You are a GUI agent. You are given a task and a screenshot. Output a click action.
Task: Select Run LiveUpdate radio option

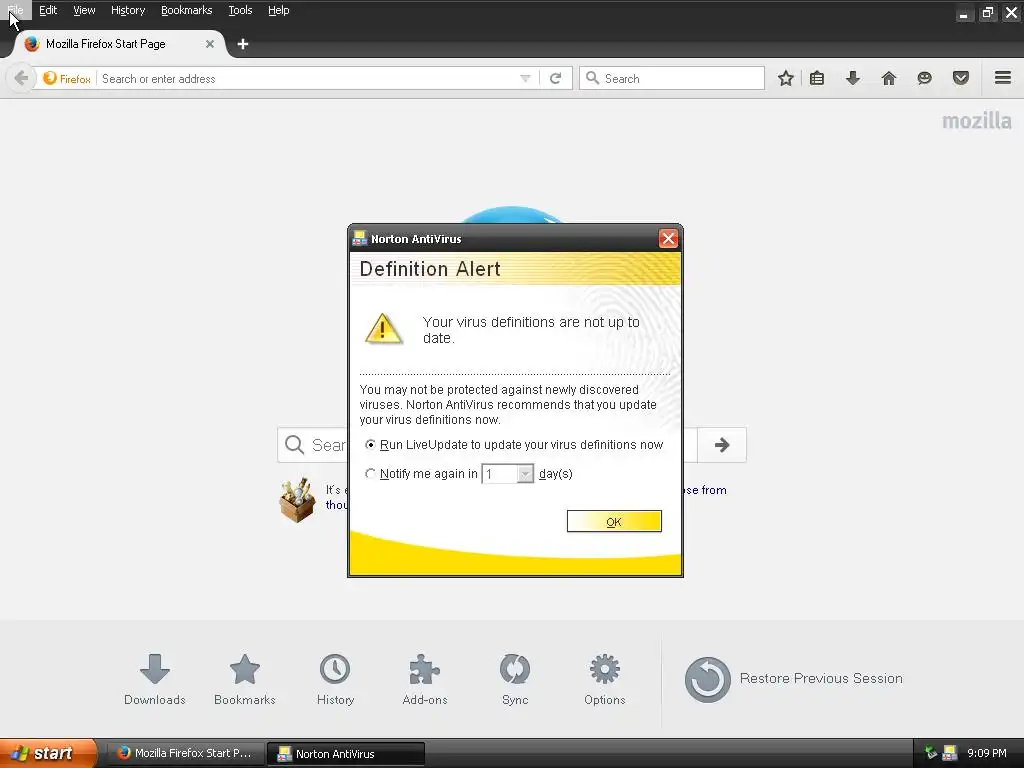[x=370, y=445]
